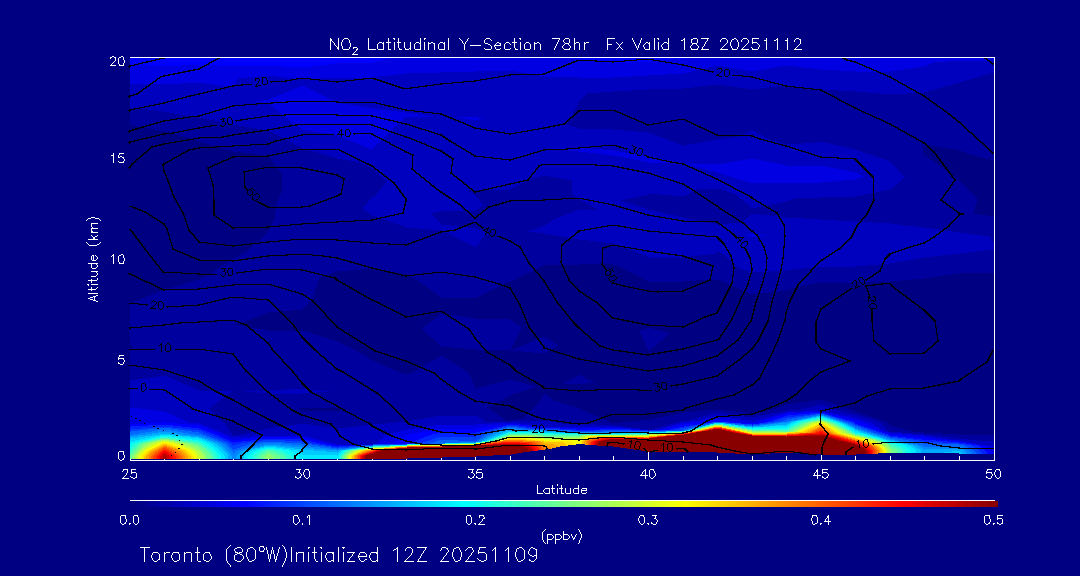Click the 15 km altitude tick label

[x=115, y=160]
